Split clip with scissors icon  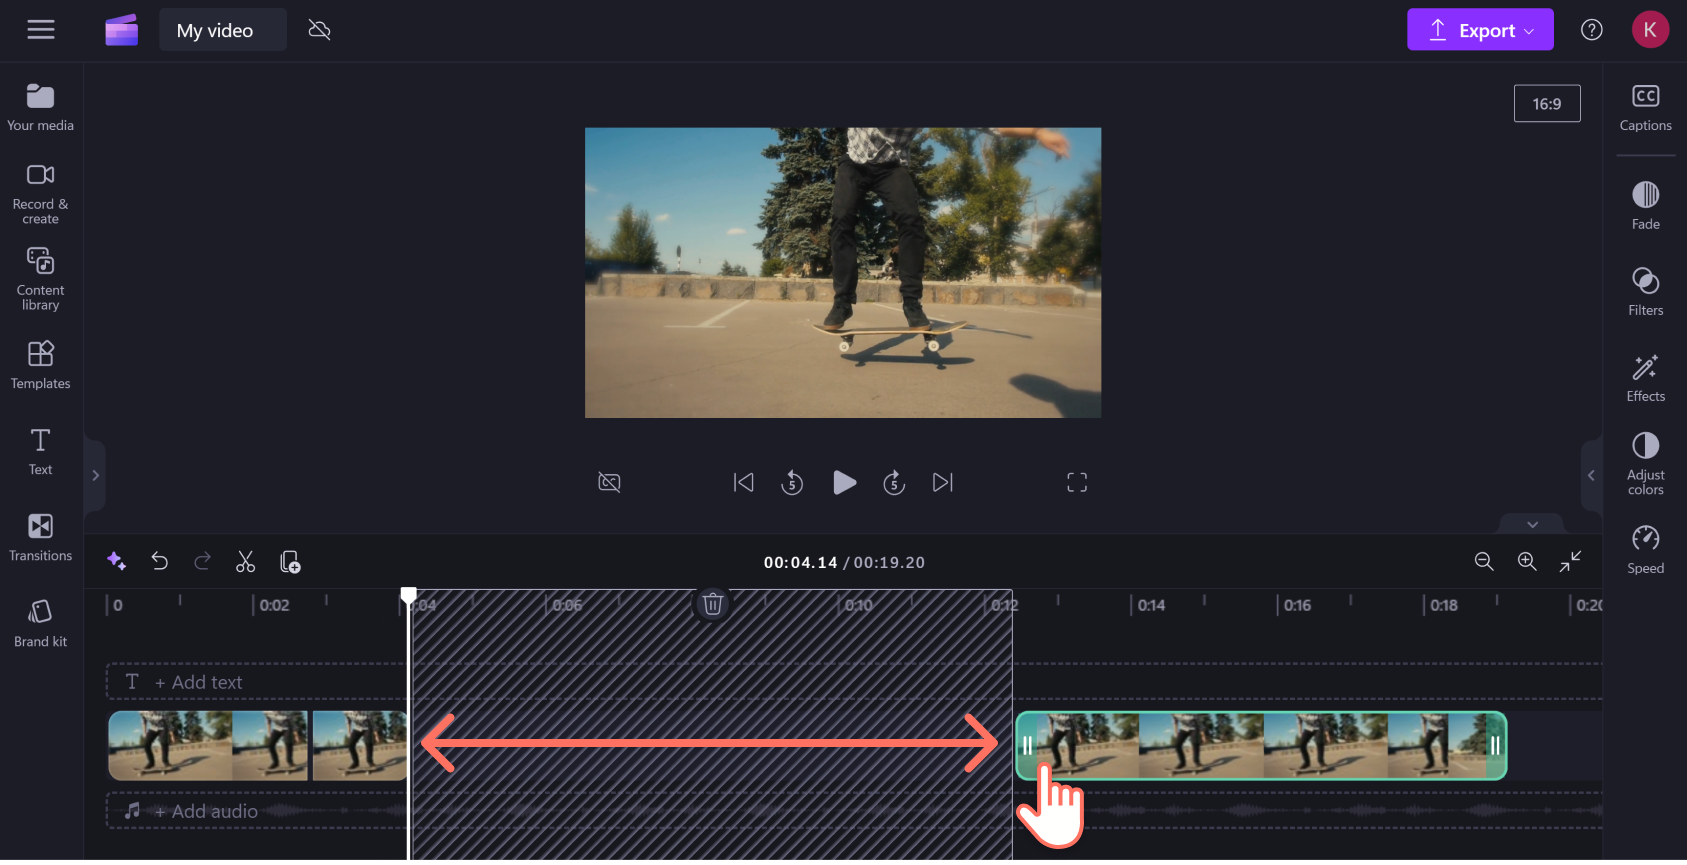[x=246, y=562]
